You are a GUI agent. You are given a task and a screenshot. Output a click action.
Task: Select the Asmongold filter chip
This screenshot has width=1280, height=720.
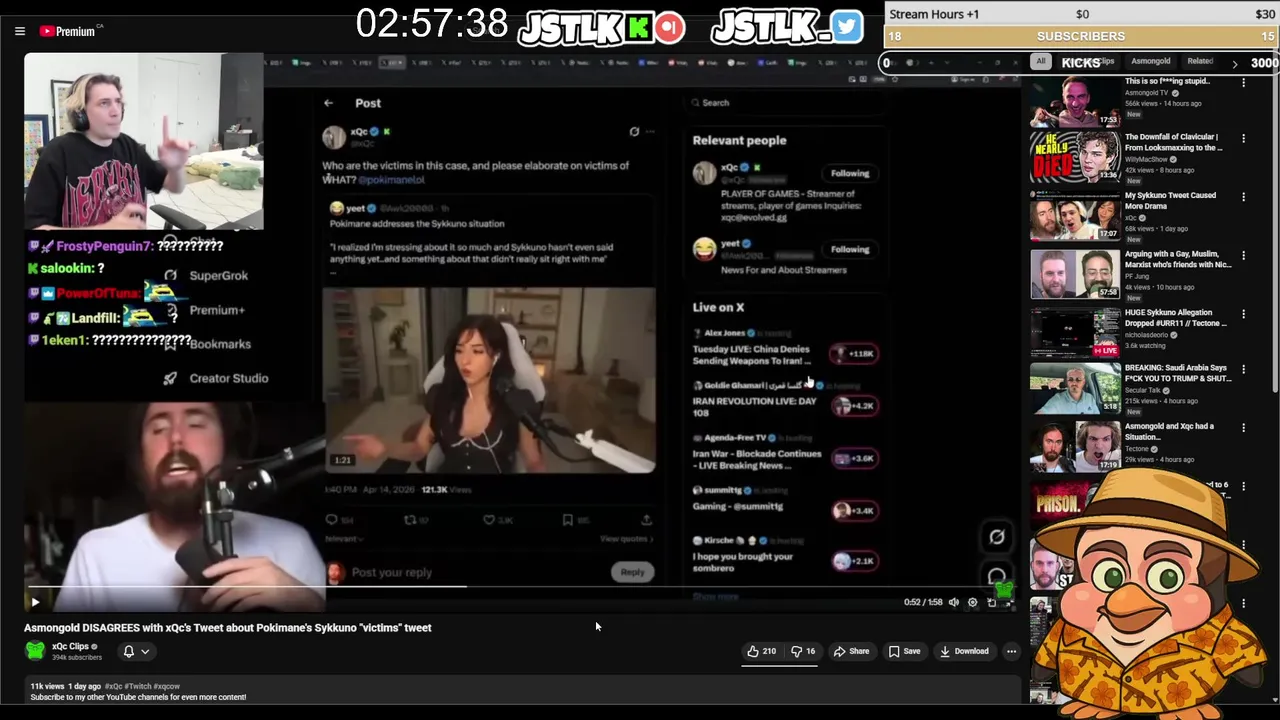[1150, 62]
